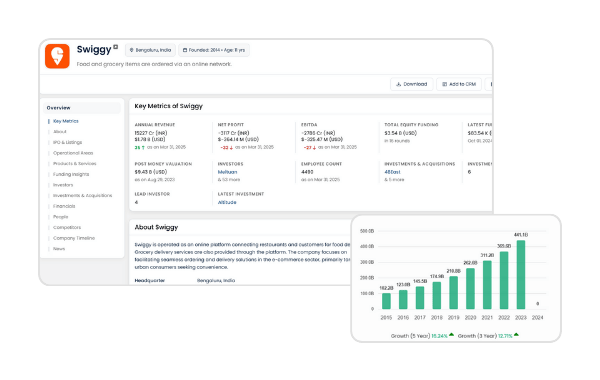Click the Download button
This screenshot has width=600, height=380.
tap(412, 84)
